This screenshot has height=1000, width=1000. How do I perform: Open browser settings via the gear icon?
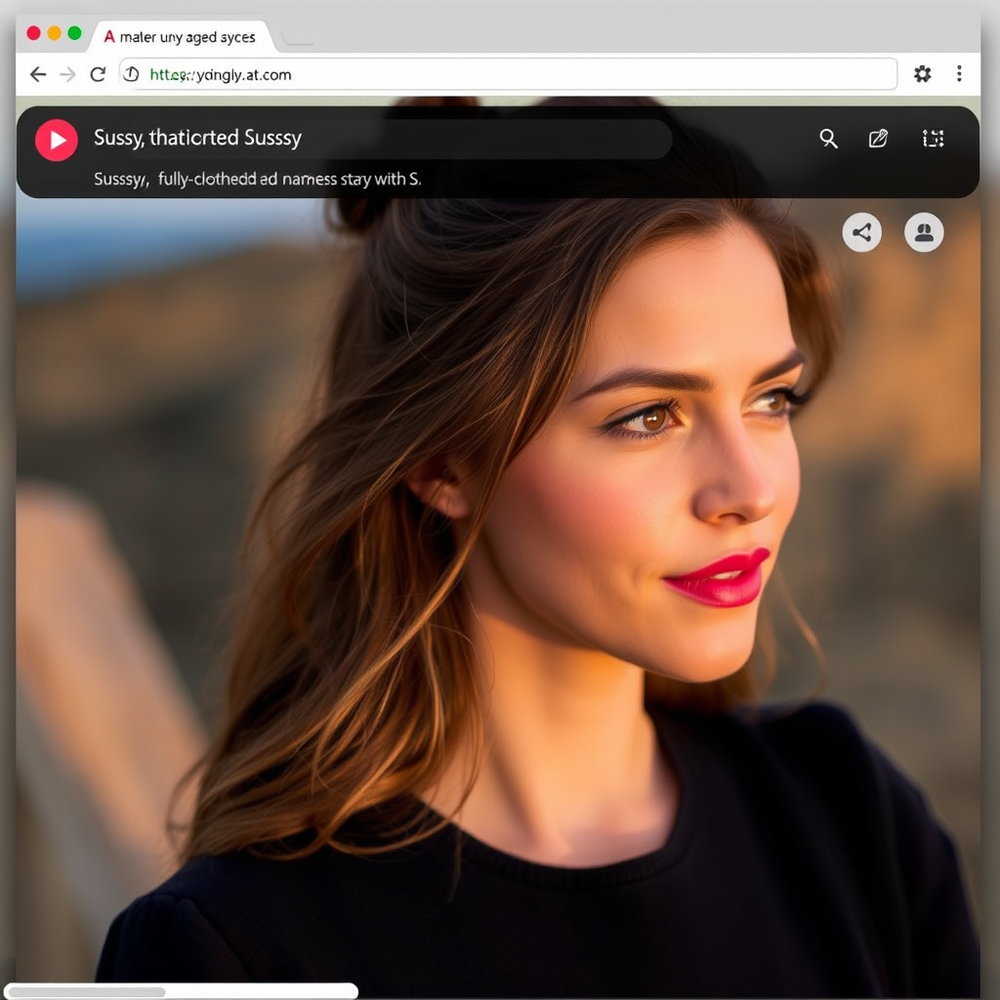[921, 74]
